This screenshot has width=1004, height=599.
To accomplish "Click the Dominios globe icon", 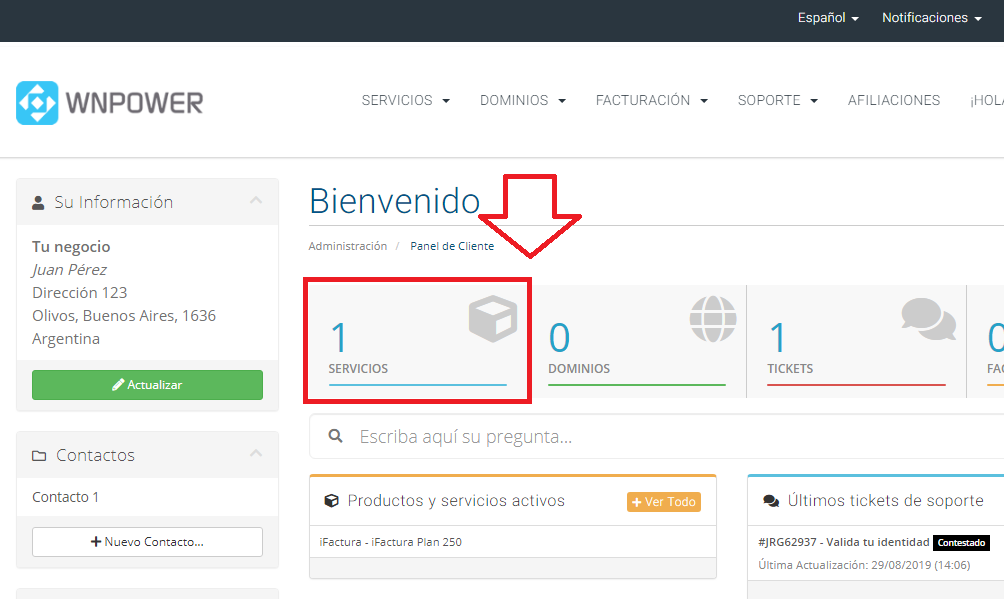I will (712, 319).
